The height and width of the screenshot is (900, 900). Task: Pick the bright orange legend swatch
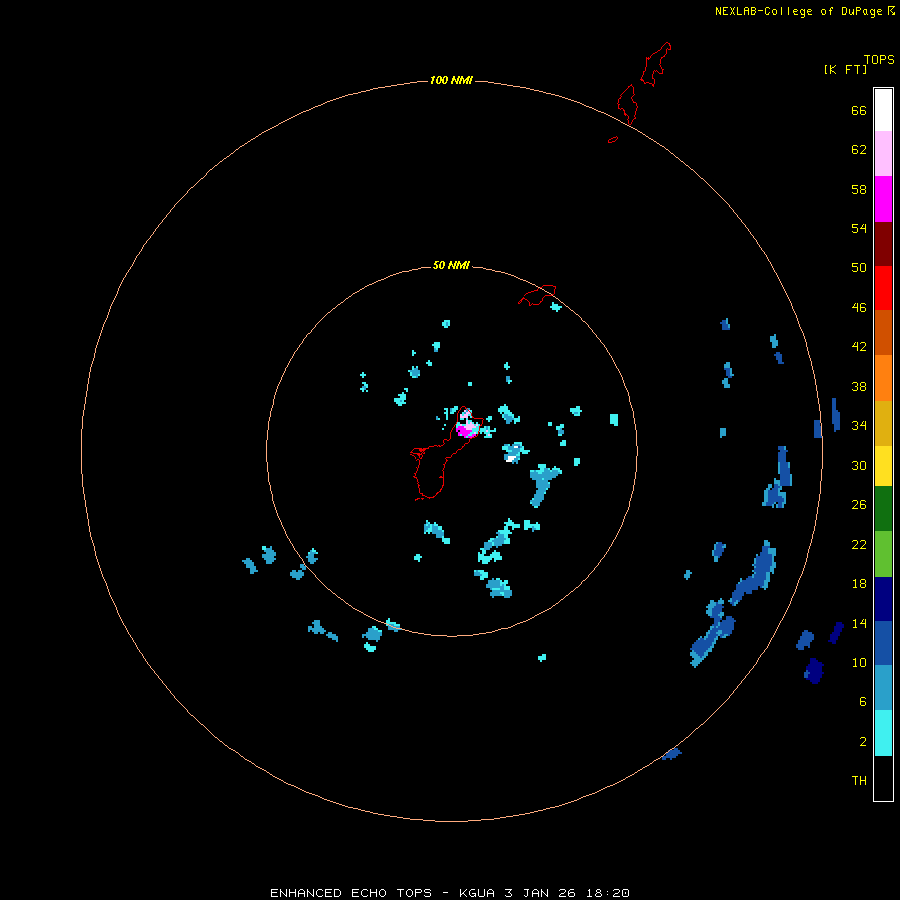[883, 378]
